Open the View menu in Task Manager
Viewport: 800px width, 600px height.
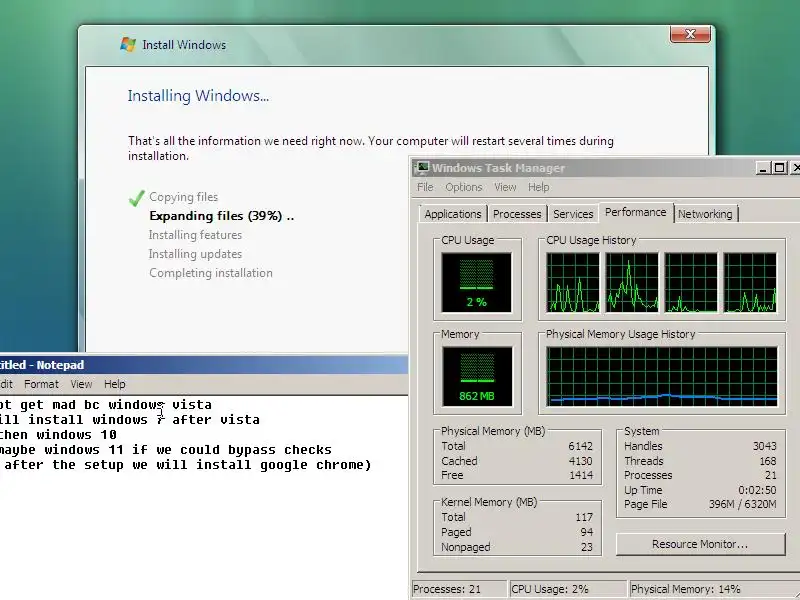tap(505, 187)
